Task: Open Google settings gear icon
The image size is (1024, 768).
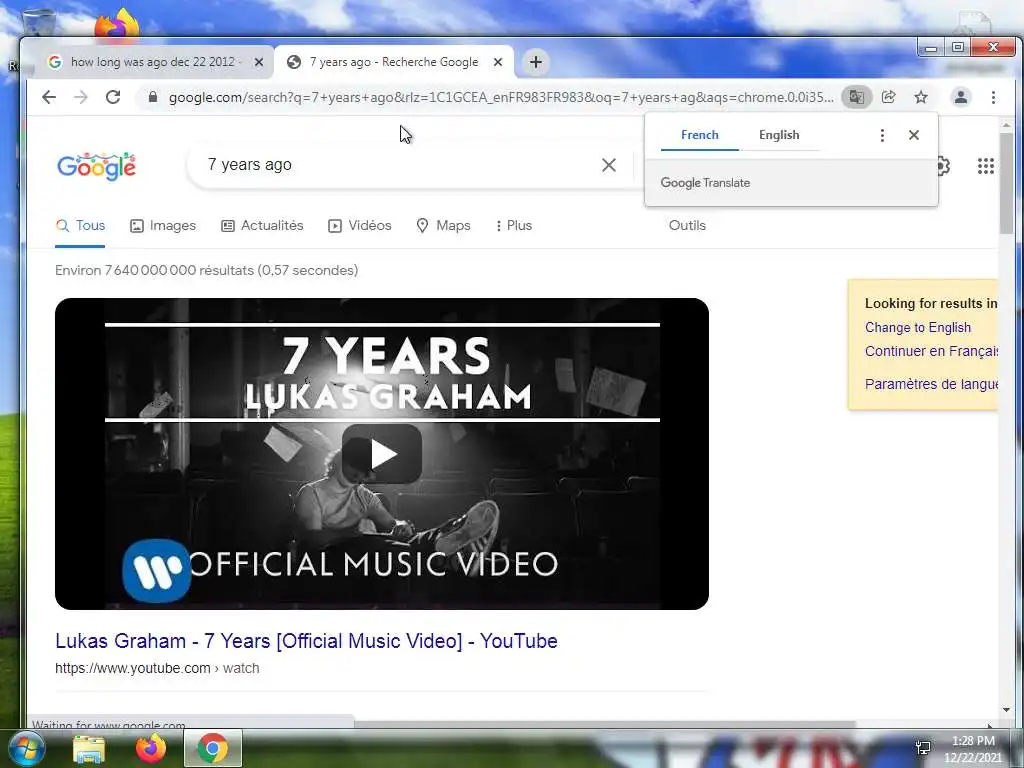Action: click(x=943, y=166)
